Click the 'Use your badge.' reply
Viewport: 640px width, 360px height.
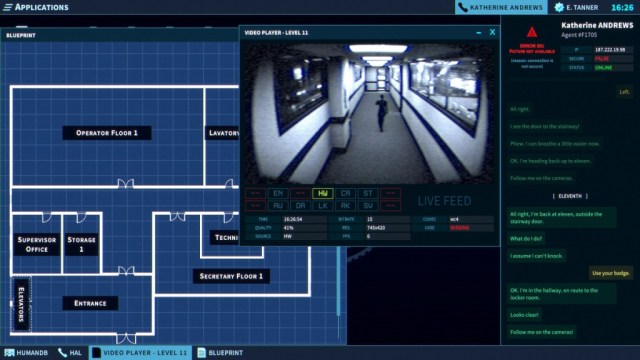pyautogui.click(x=611, y=273)
